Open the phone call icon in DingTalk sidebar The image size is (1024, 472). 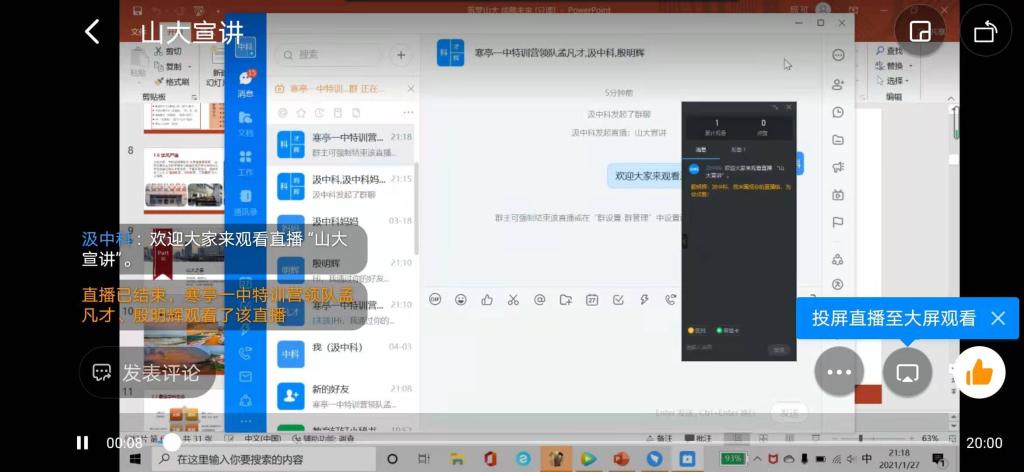246,354
